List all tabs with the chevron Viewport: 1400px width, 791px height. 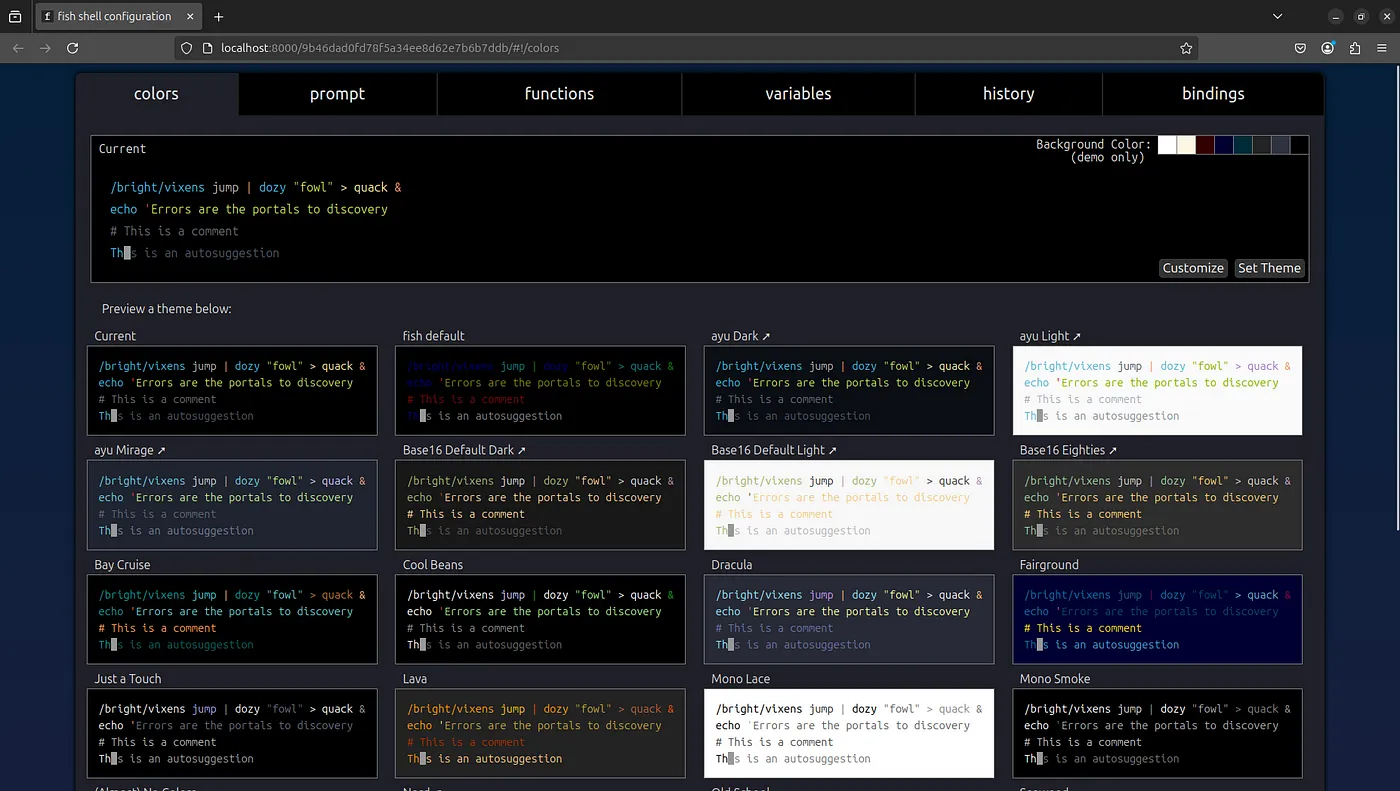click(1278, 16)
